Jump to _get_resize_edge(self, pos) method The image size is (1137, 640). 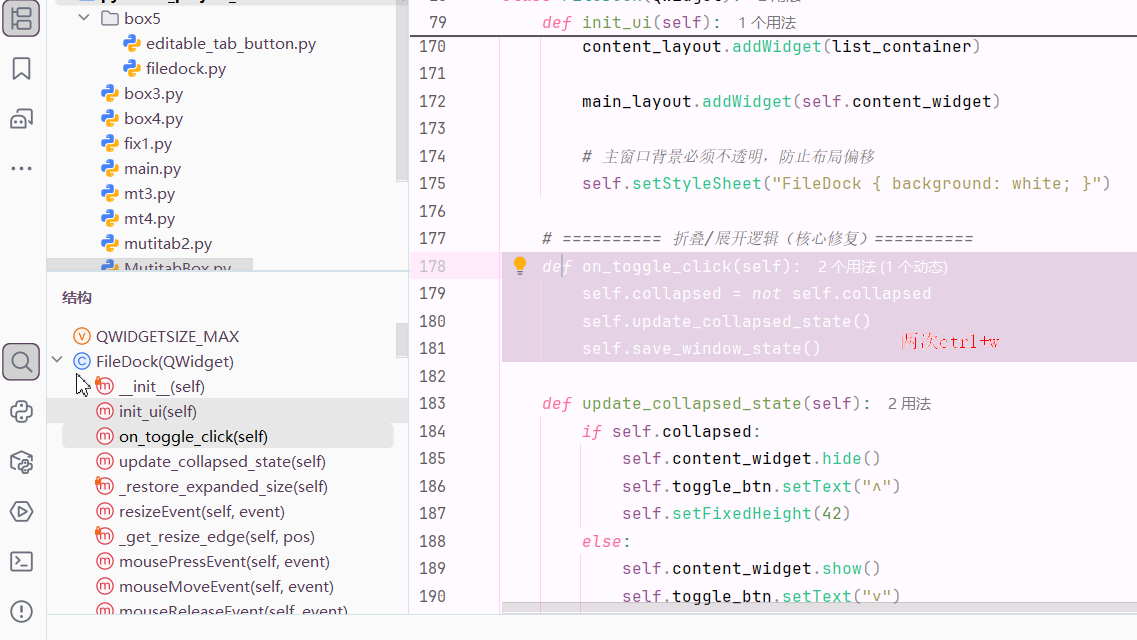[216, 536]
